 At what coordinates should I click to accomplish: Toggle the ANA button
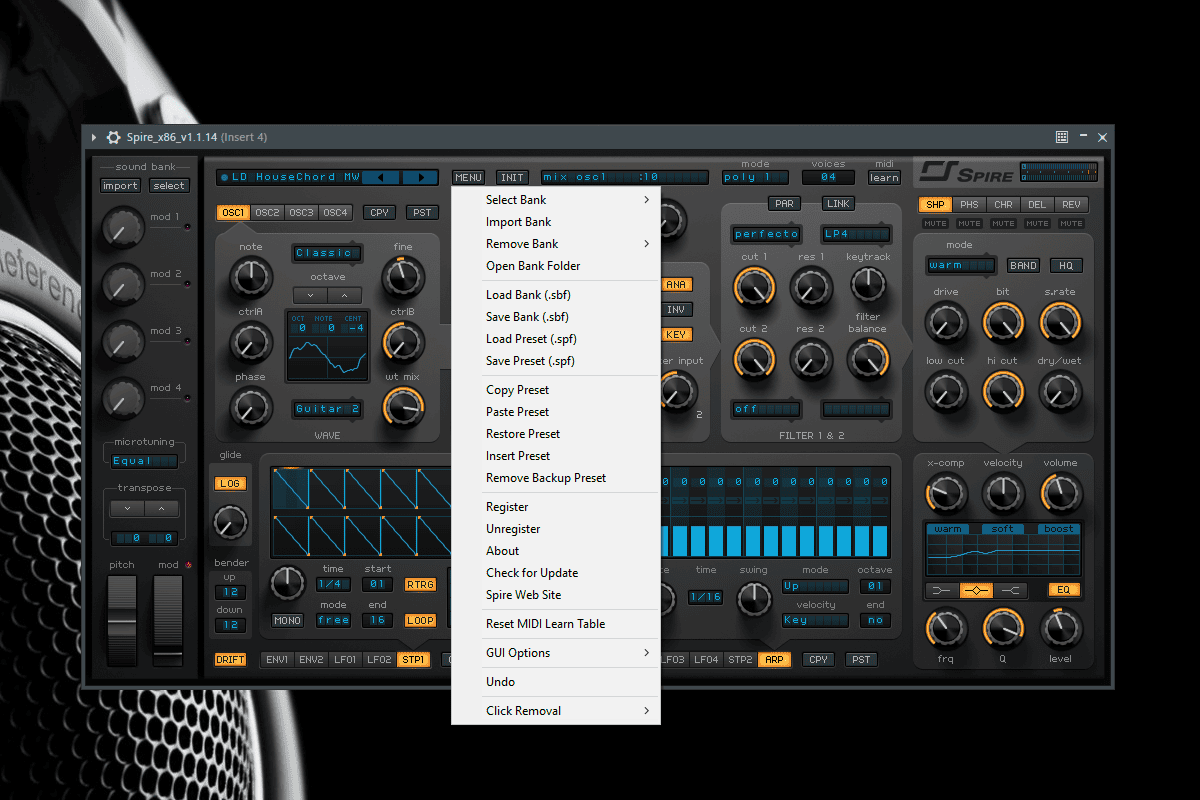coord(677,285)
